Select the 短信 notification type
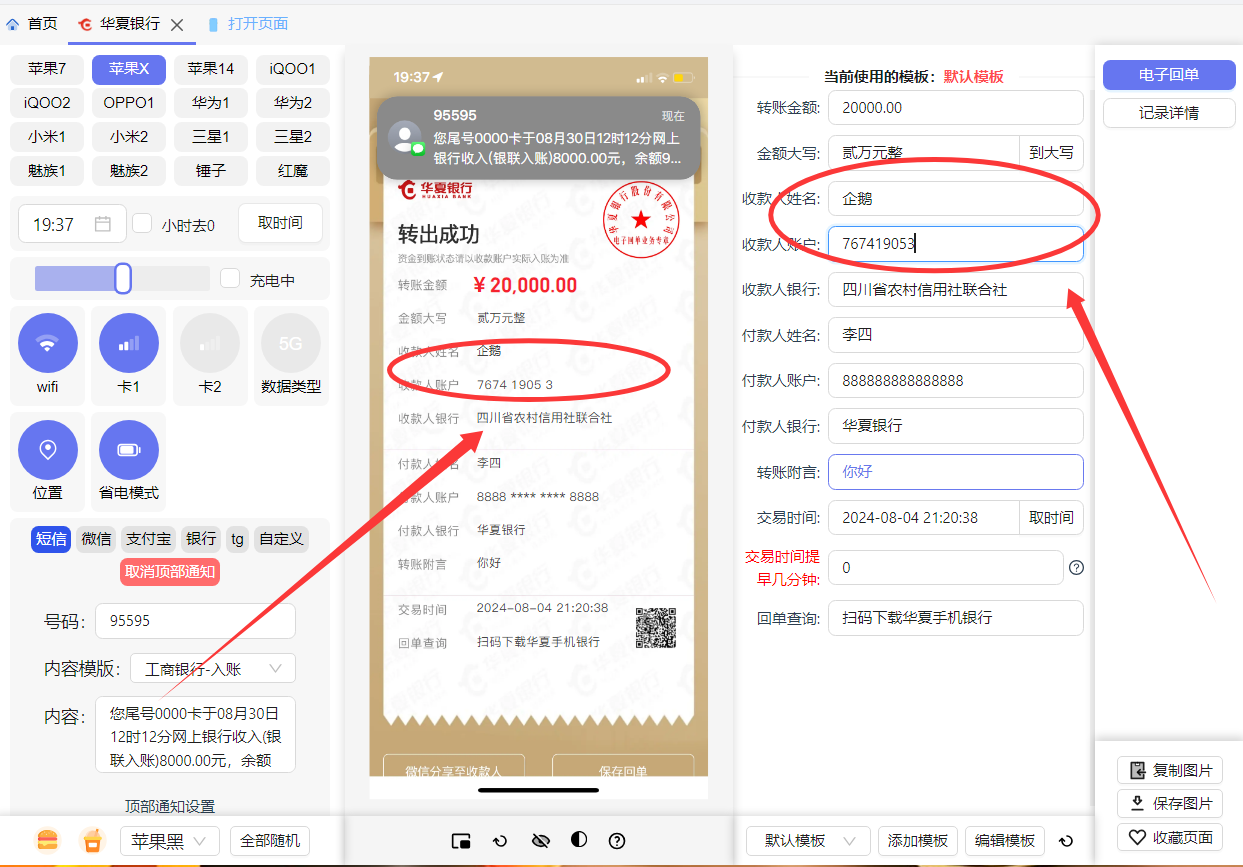Screen dimensions: 1243x867 (x=51, y=539)
